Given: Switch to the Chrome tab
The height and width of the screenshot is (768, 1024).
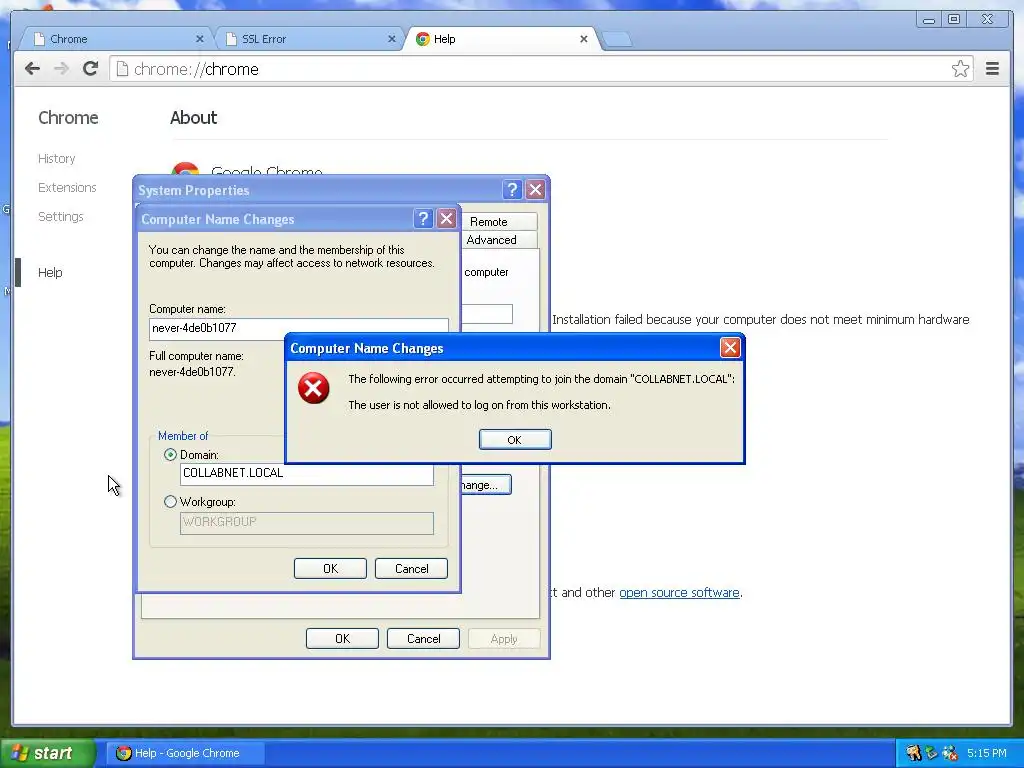Looking at the screenshot, I should click(118, 39).
